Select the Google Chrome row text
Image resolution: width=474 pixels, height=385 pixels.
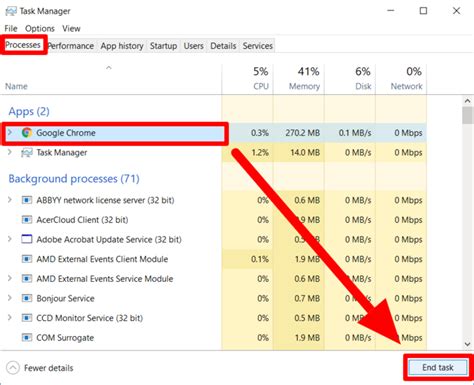click(x=66, y=133)
